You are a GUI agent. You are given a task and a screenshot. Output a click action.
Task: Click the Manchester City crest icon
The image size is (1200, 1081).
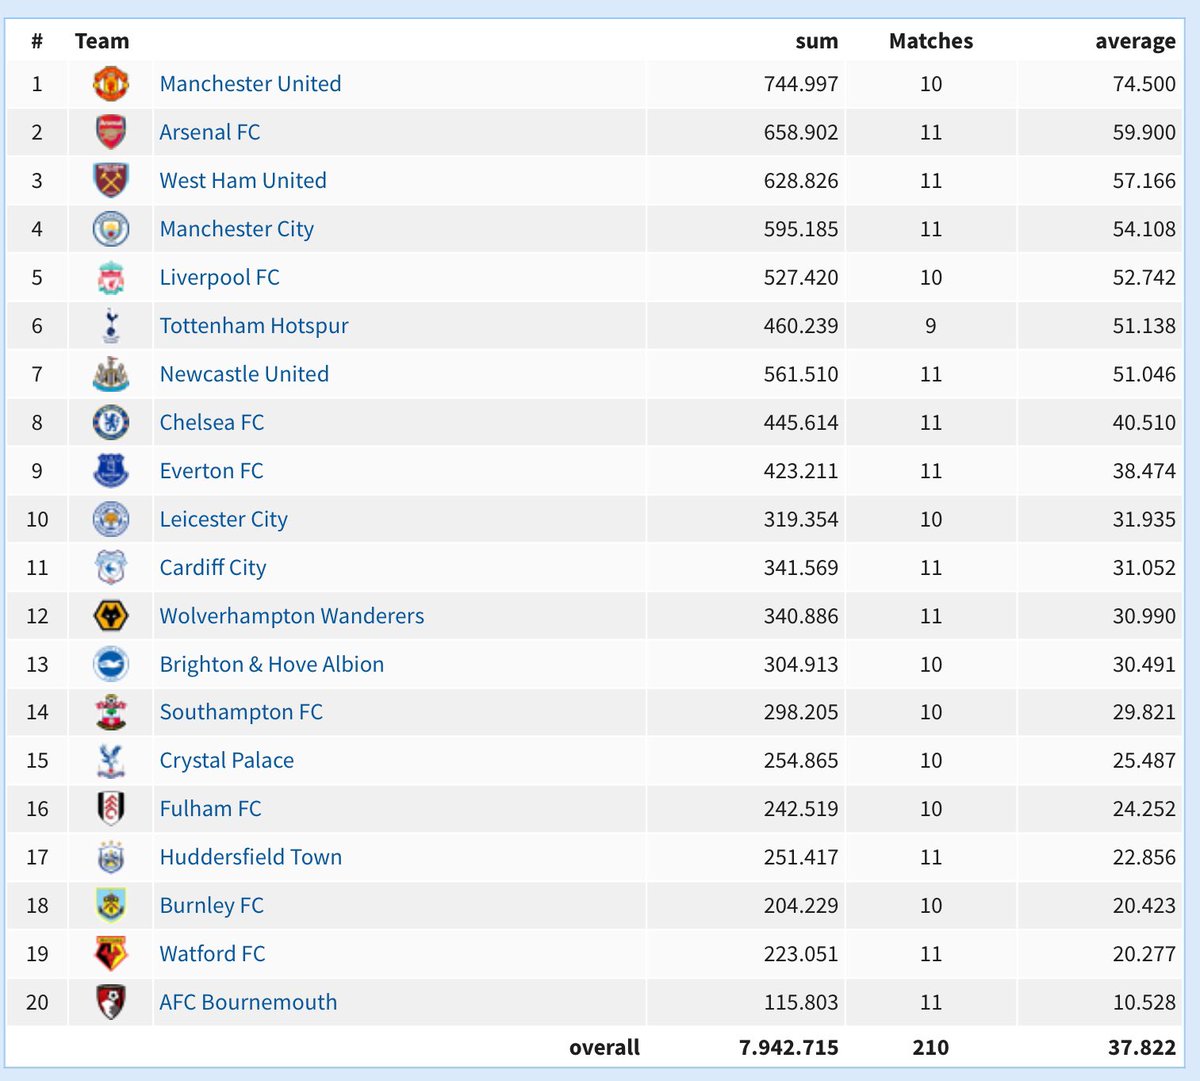[x=111, y=229]
